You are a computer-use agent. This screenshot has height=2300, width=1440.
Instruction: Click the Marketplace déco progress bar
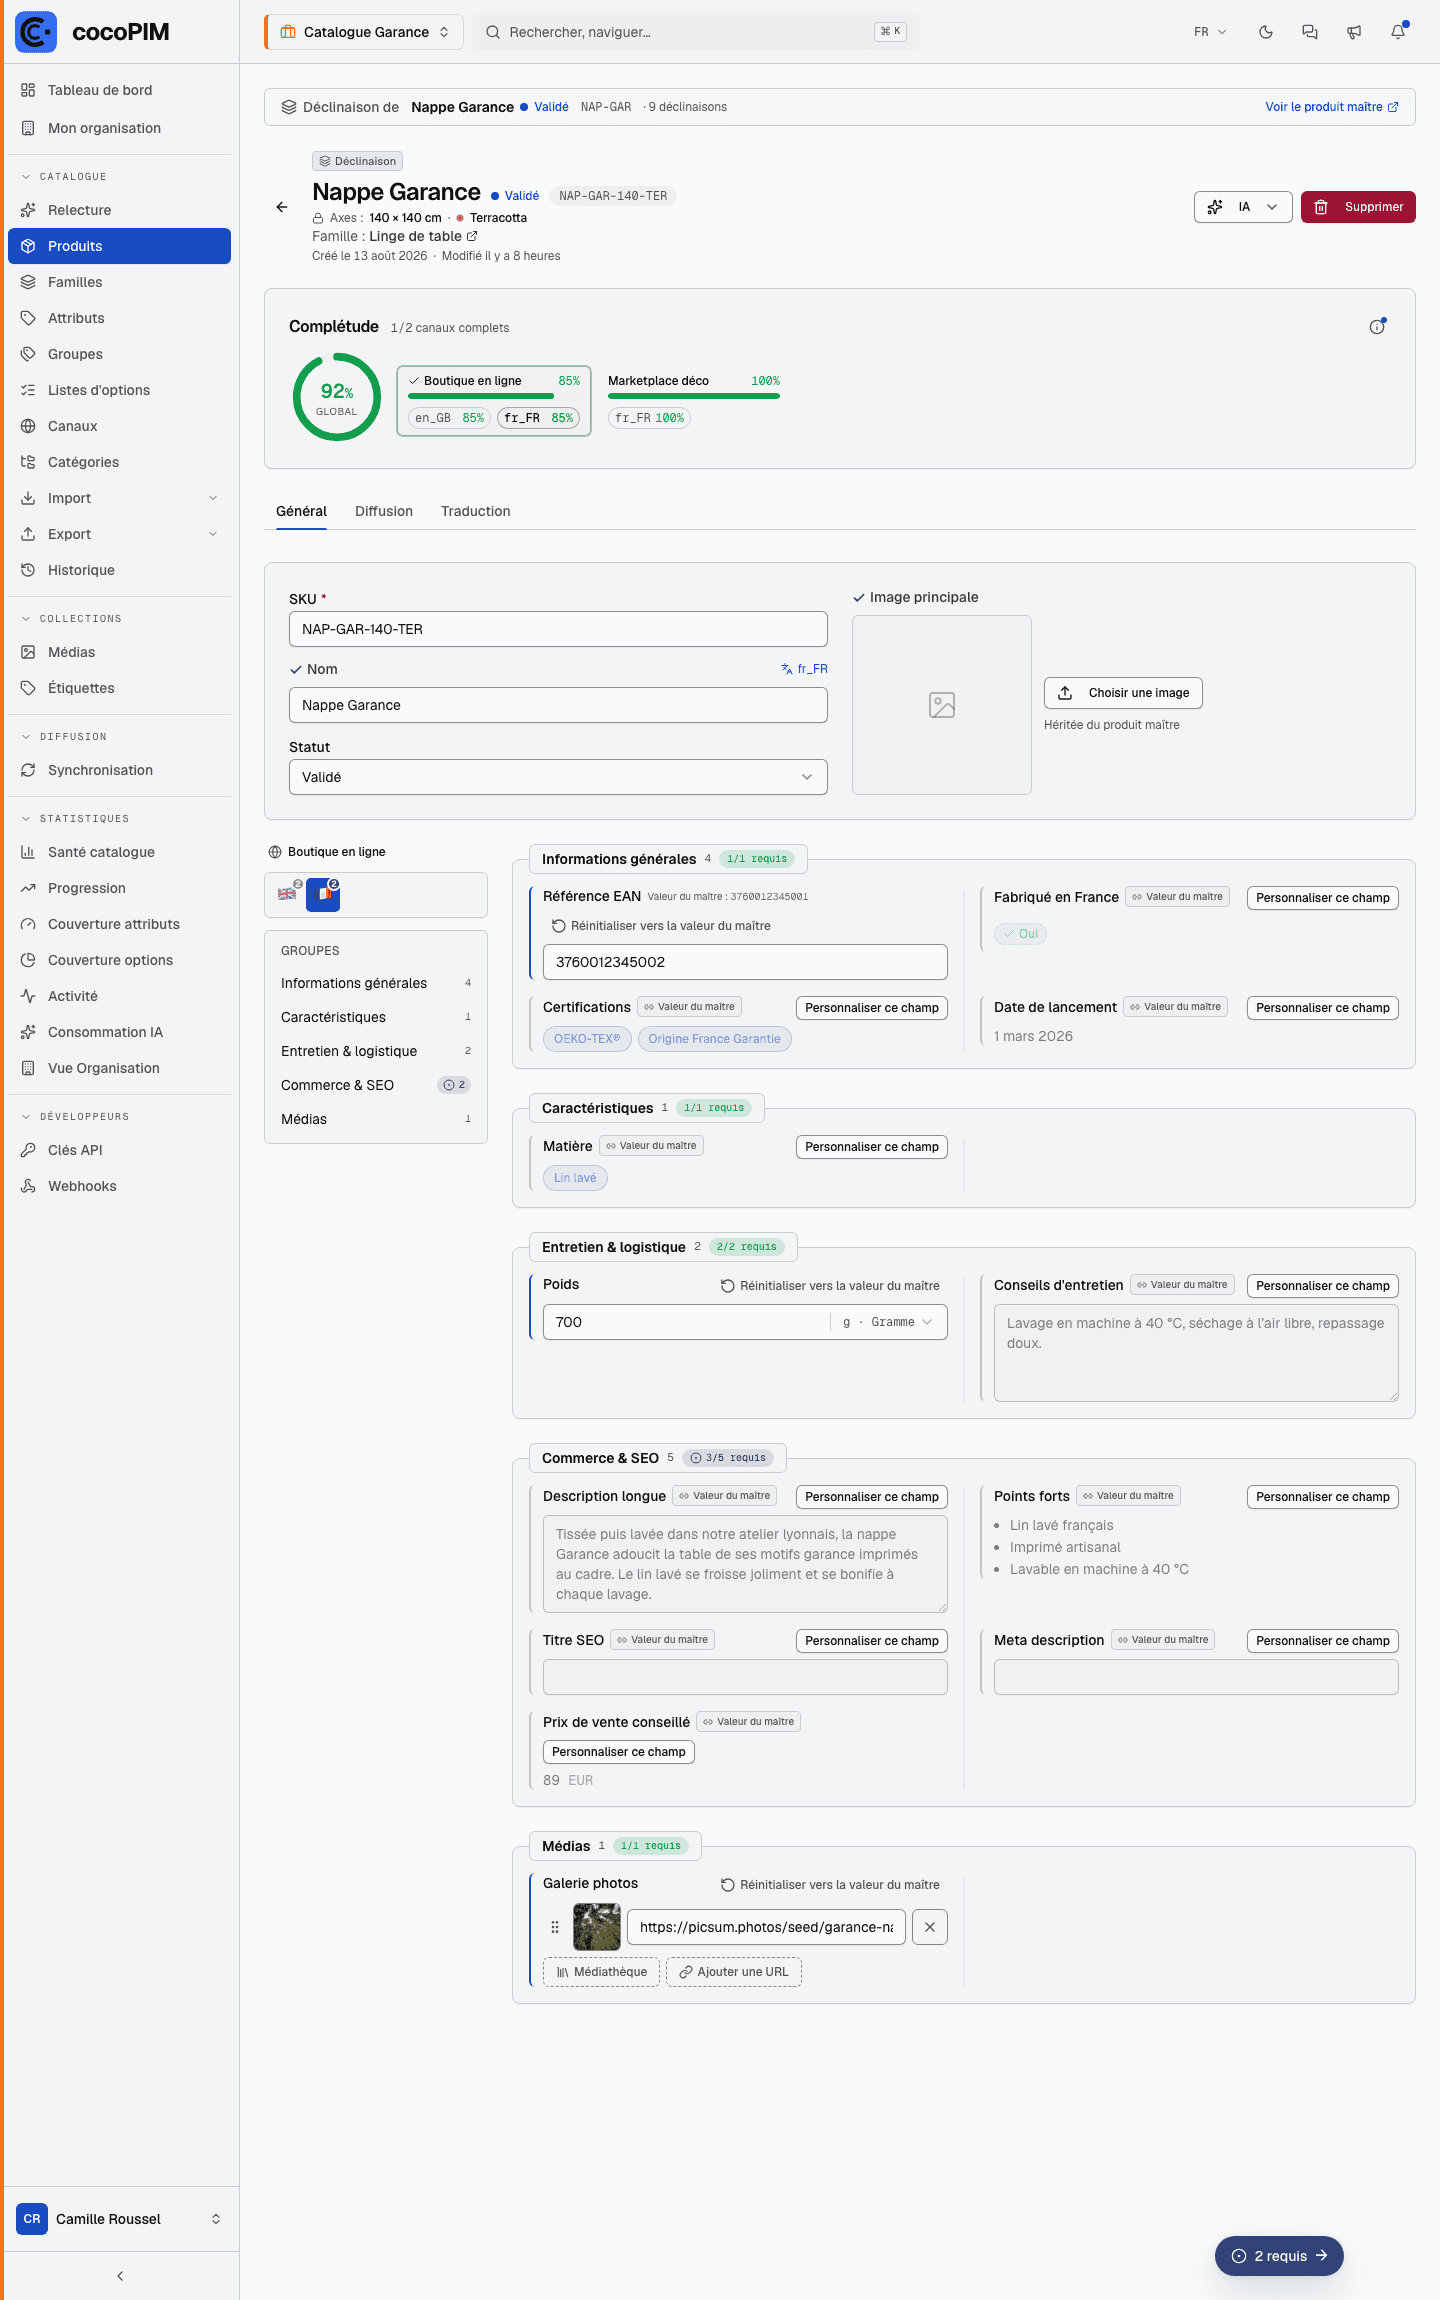[x=694, y=396]
